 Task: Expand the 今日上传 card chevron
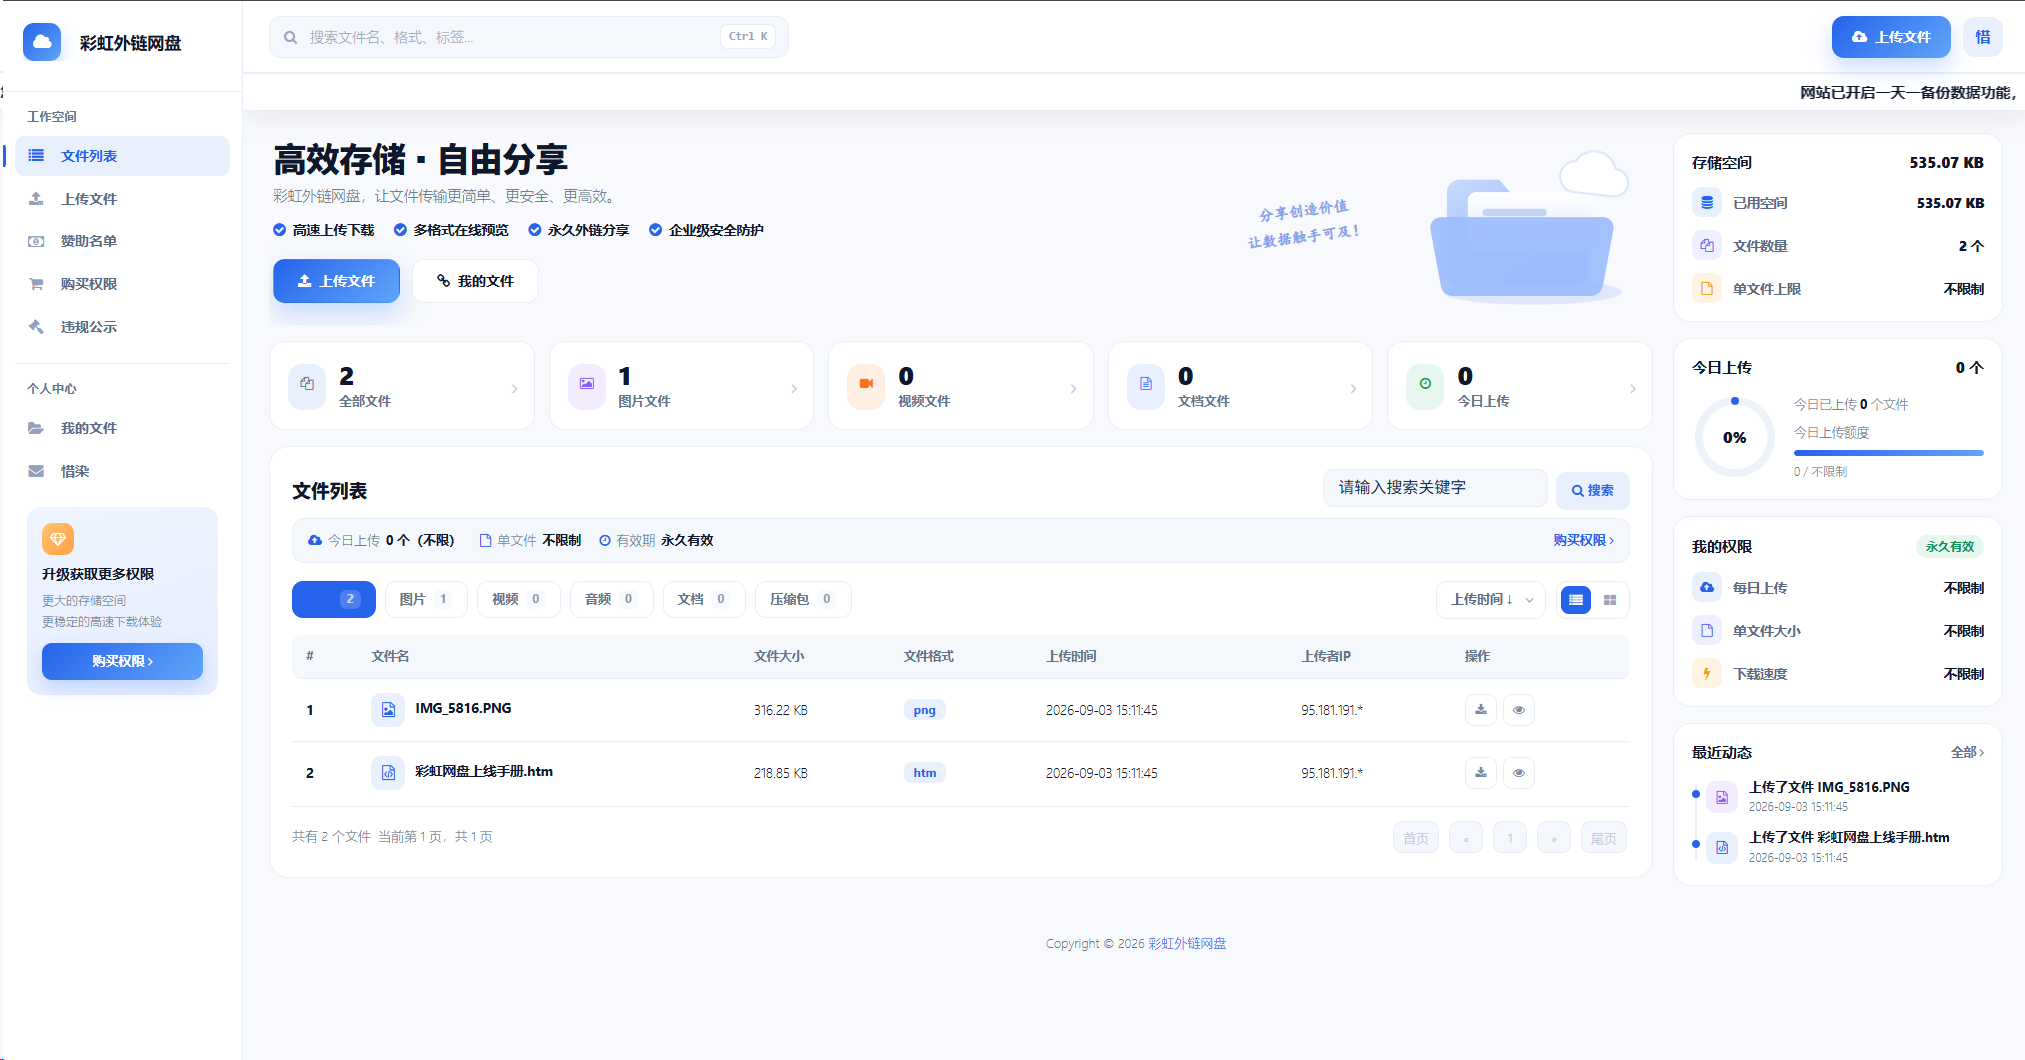point(1632,389)
